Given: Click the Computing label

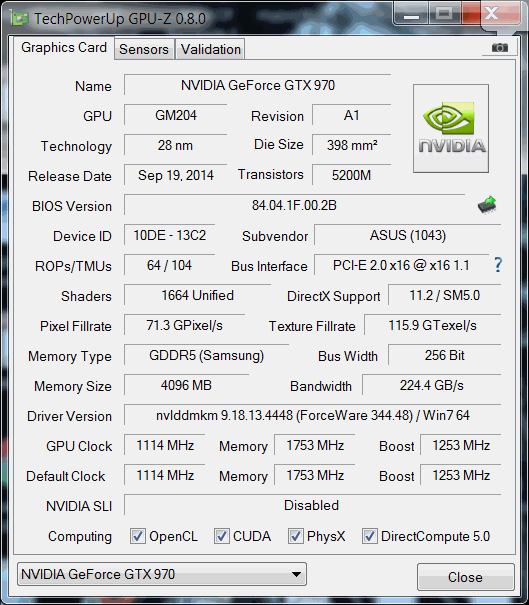Looking at the screenshot, I should [80, 536].
